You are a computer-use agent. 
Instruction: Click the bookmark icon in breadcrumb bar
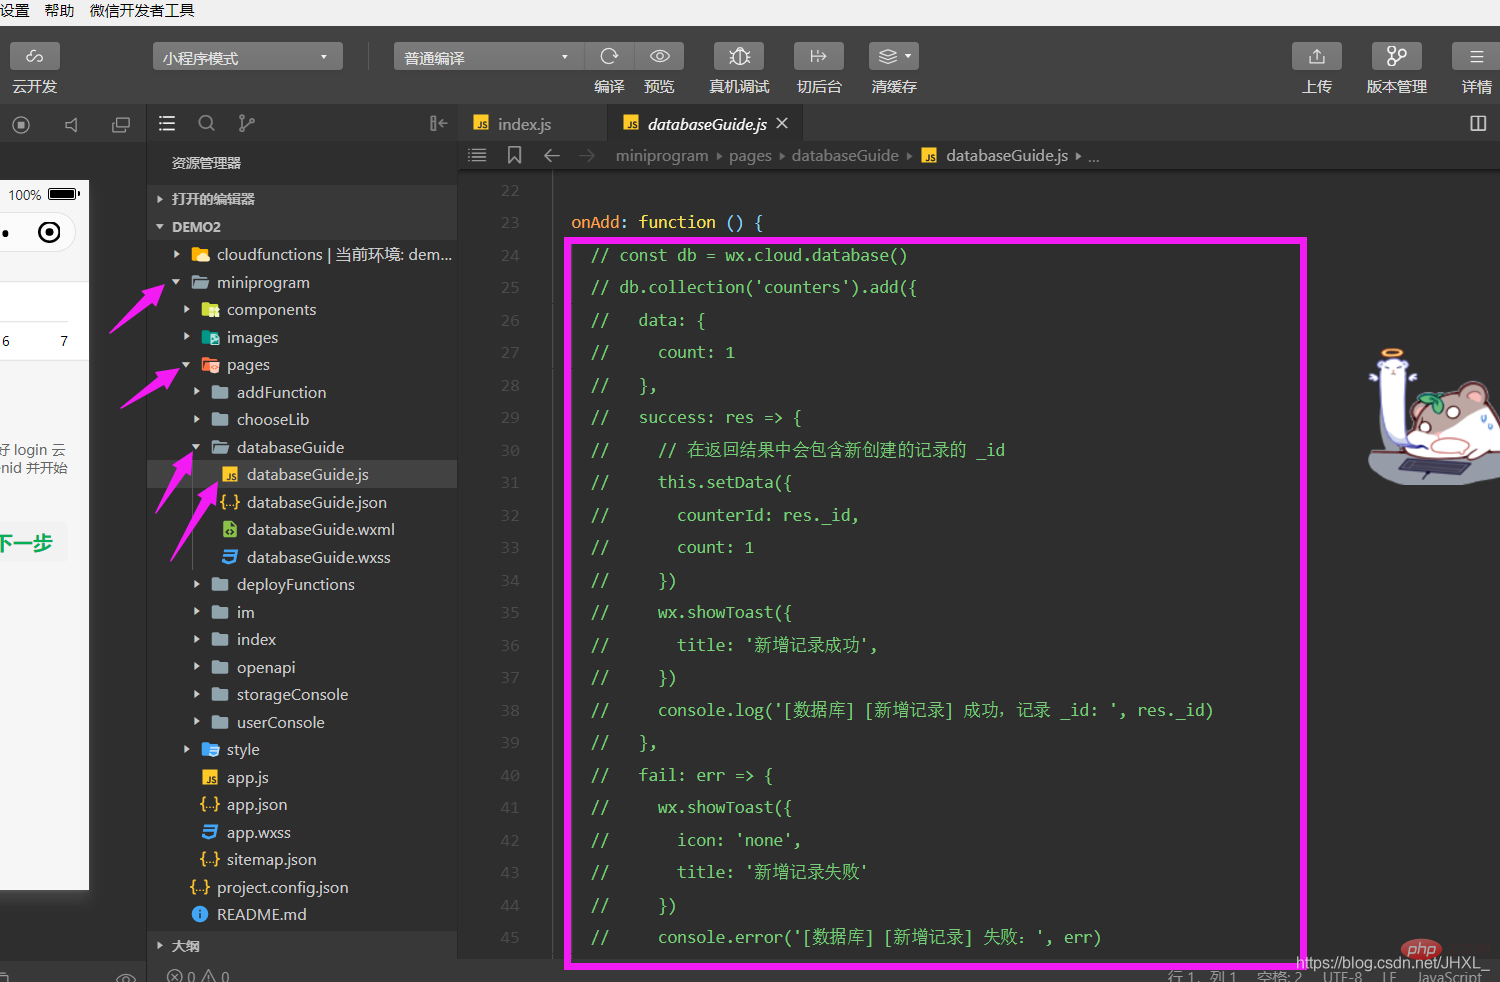click(514, 155)
